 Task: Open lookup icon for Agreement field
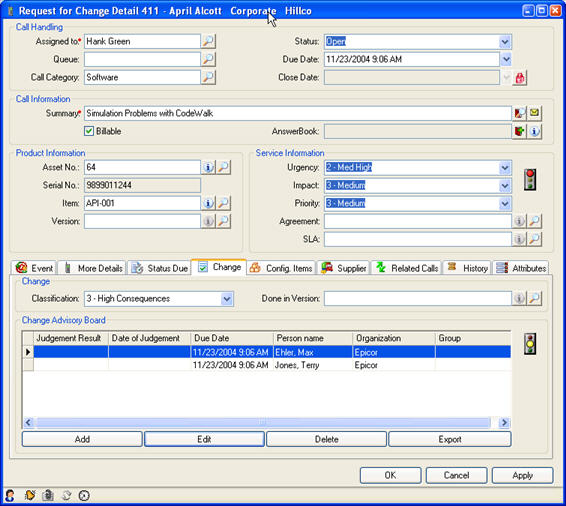pos(535,221)
